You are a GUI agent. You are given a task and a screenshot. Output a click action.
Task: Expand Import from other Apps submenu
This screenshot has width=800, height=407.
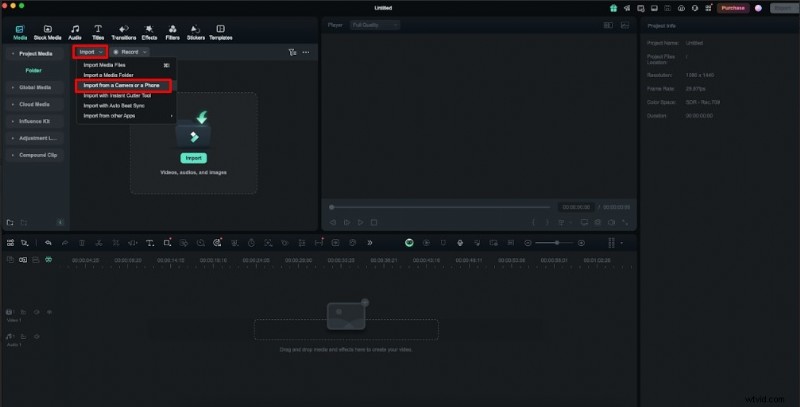(x=126, y=116)
